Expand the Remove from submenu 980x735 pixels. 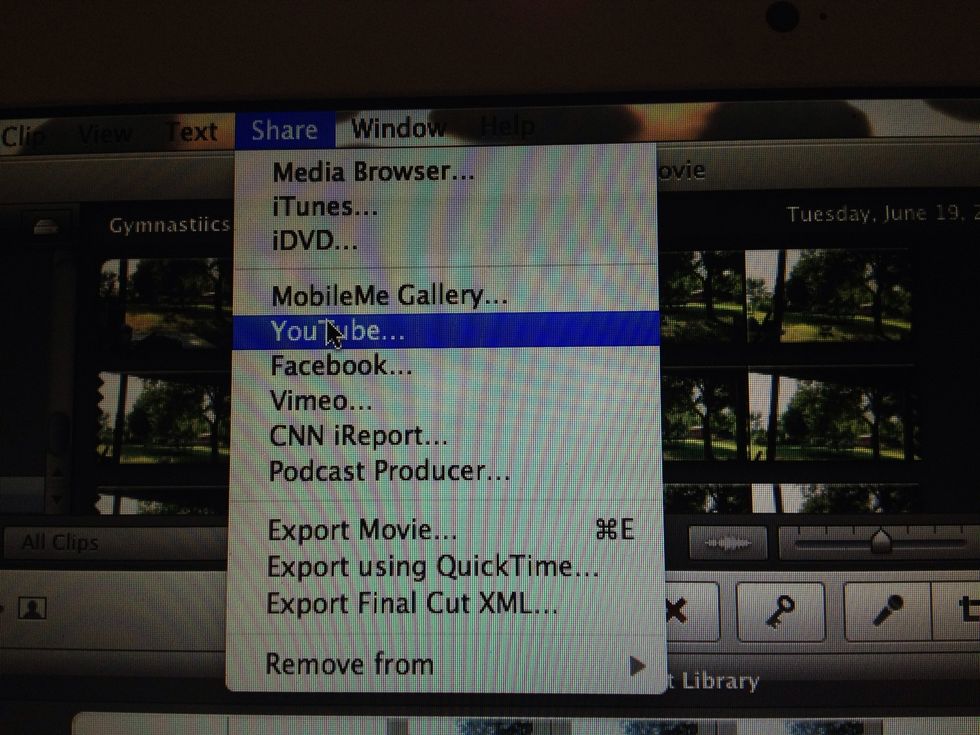pos(445,664)
